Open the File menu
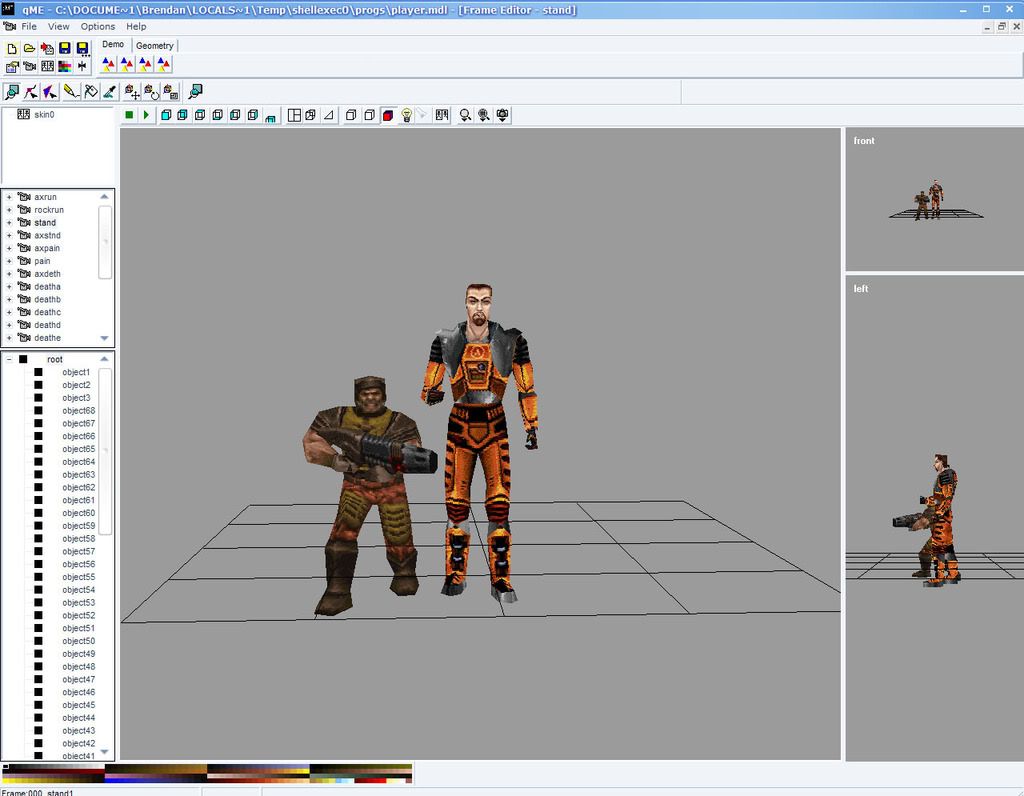 pos(29,27)
